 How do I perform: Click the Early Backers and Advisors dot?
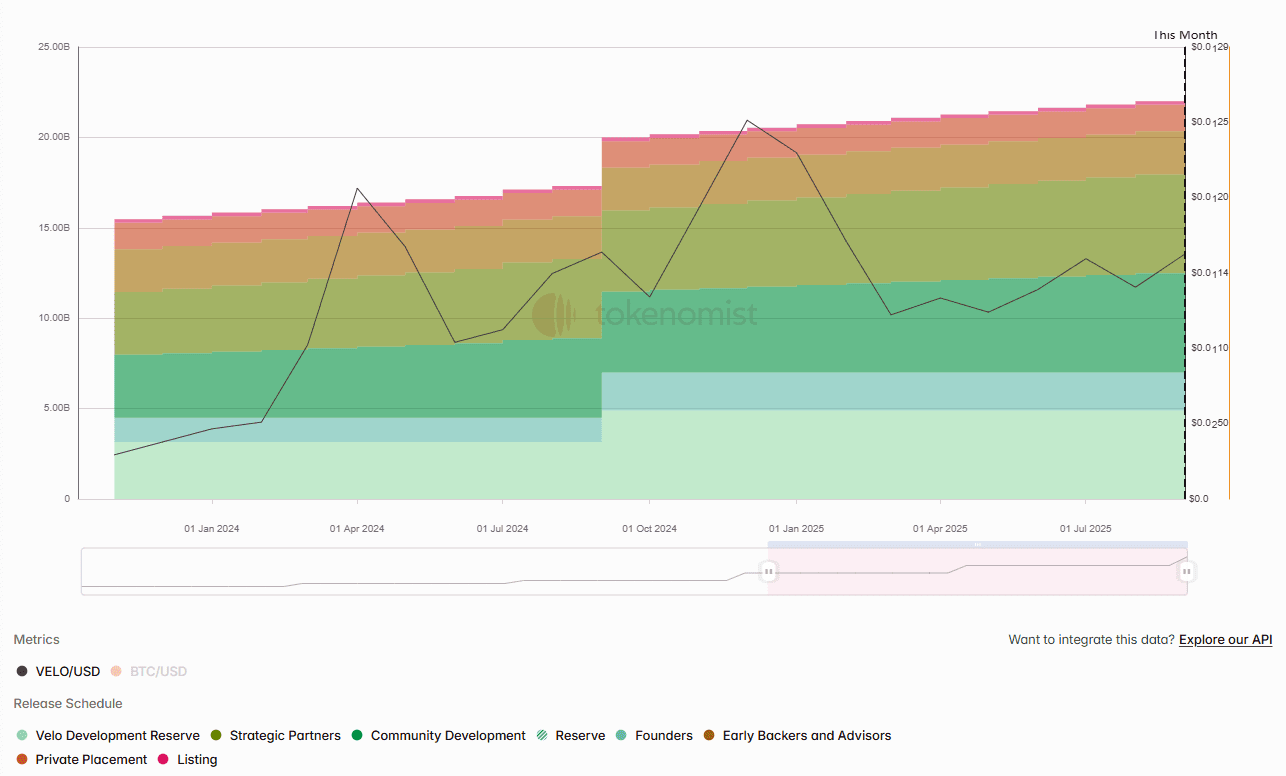tap(709, 735)
